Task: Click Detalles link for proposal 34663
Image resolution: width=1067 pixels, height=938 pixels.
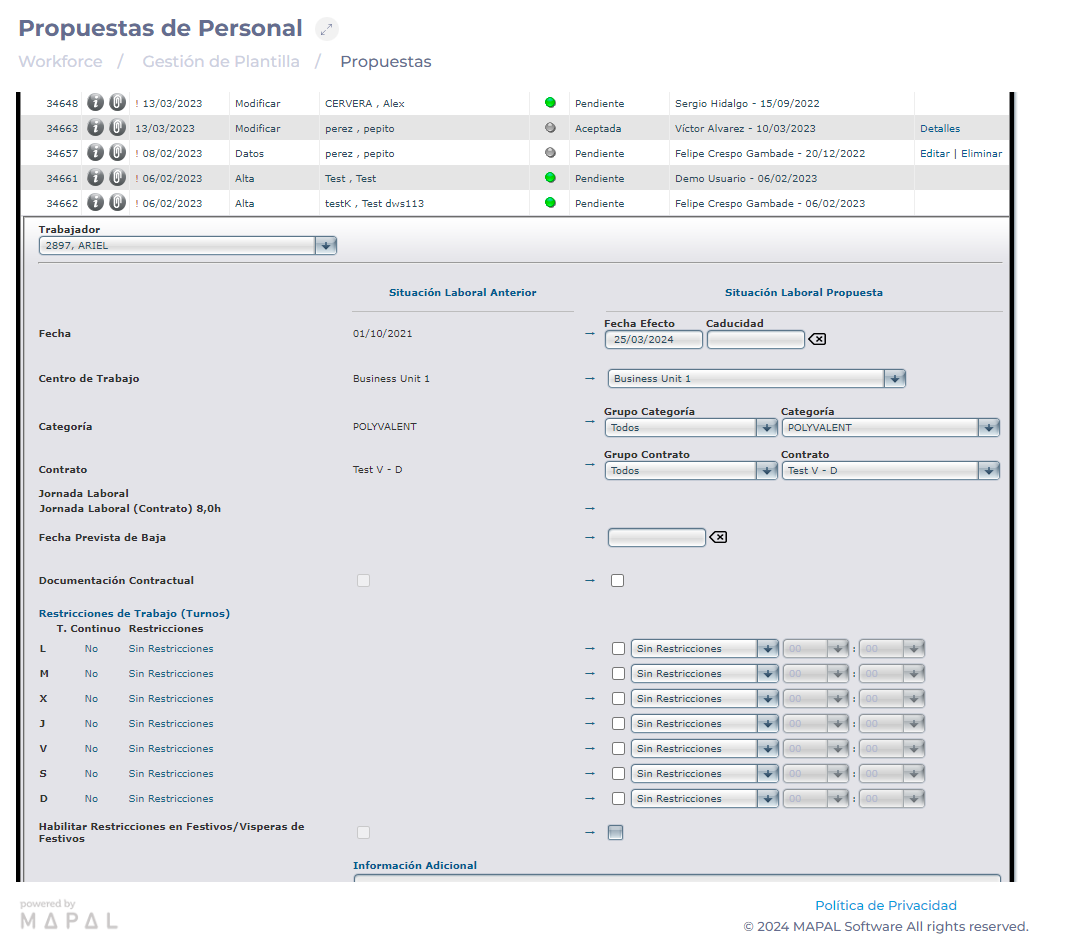Action: pyautogui.click(x=940, y=129)
